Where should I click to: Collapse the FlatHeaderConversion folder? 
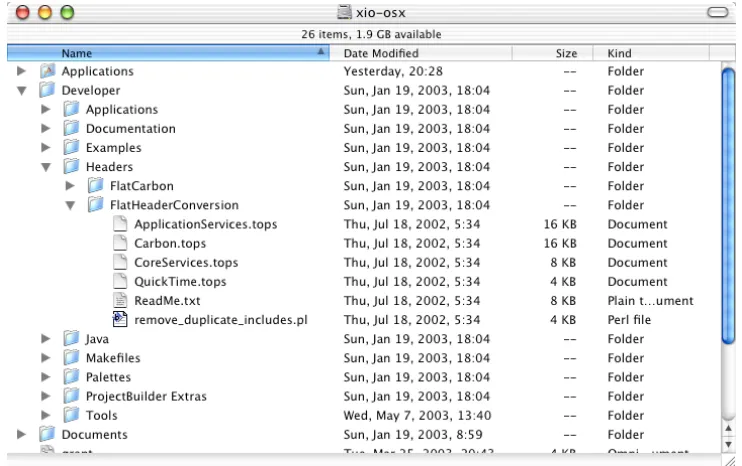(70, 205)
